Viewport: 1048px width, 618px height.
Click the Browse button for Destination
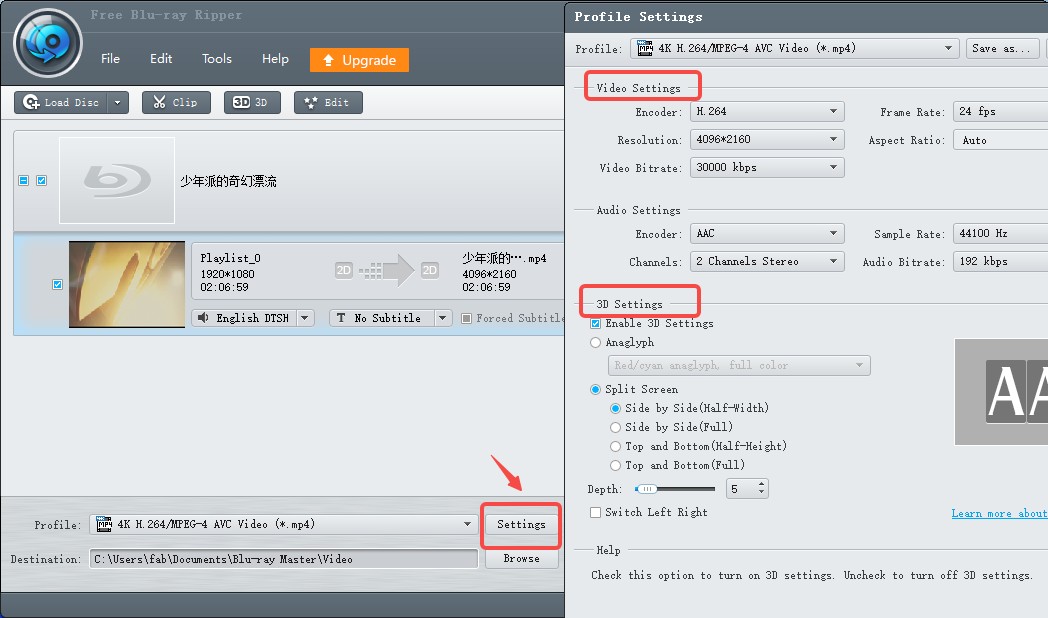click(521, 559)
